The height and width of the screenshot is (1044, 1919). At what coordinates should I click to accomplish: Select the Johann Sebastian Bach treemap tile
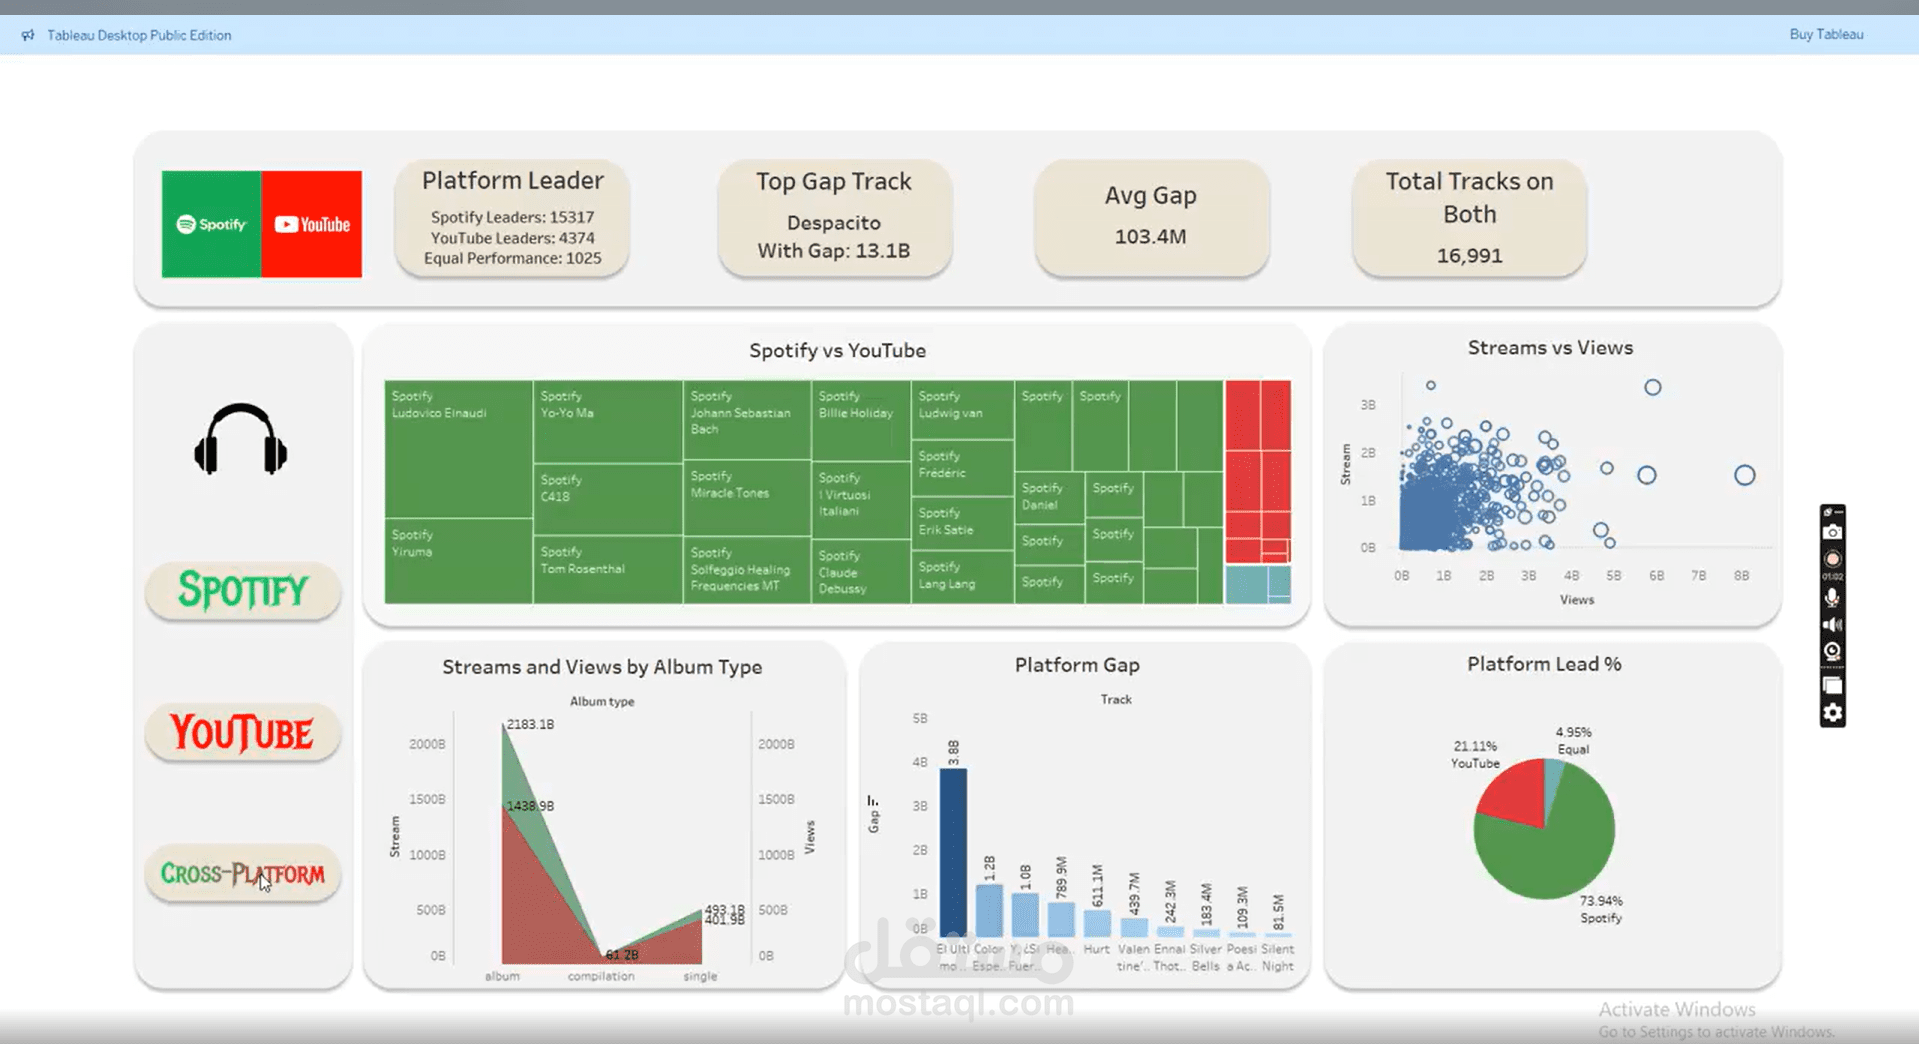(x=746, y=420)
